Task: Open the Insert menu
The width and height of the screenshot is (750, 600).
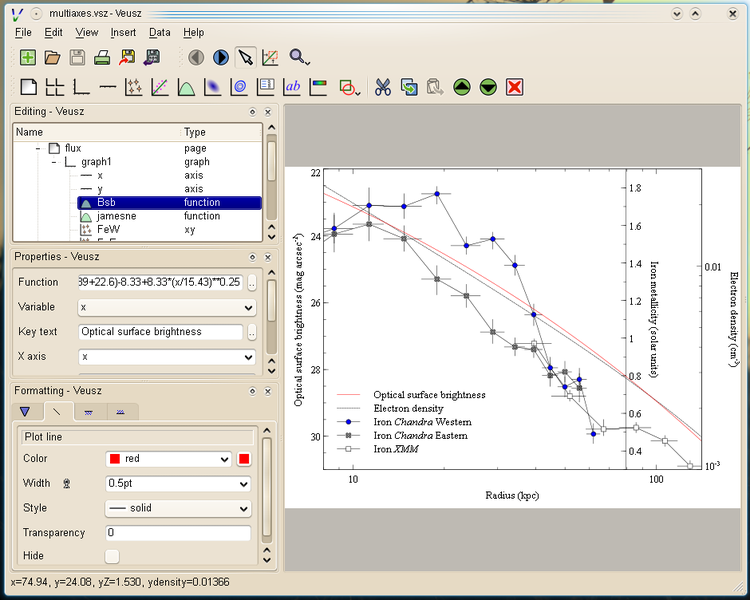Action: [x=123, y=33]
